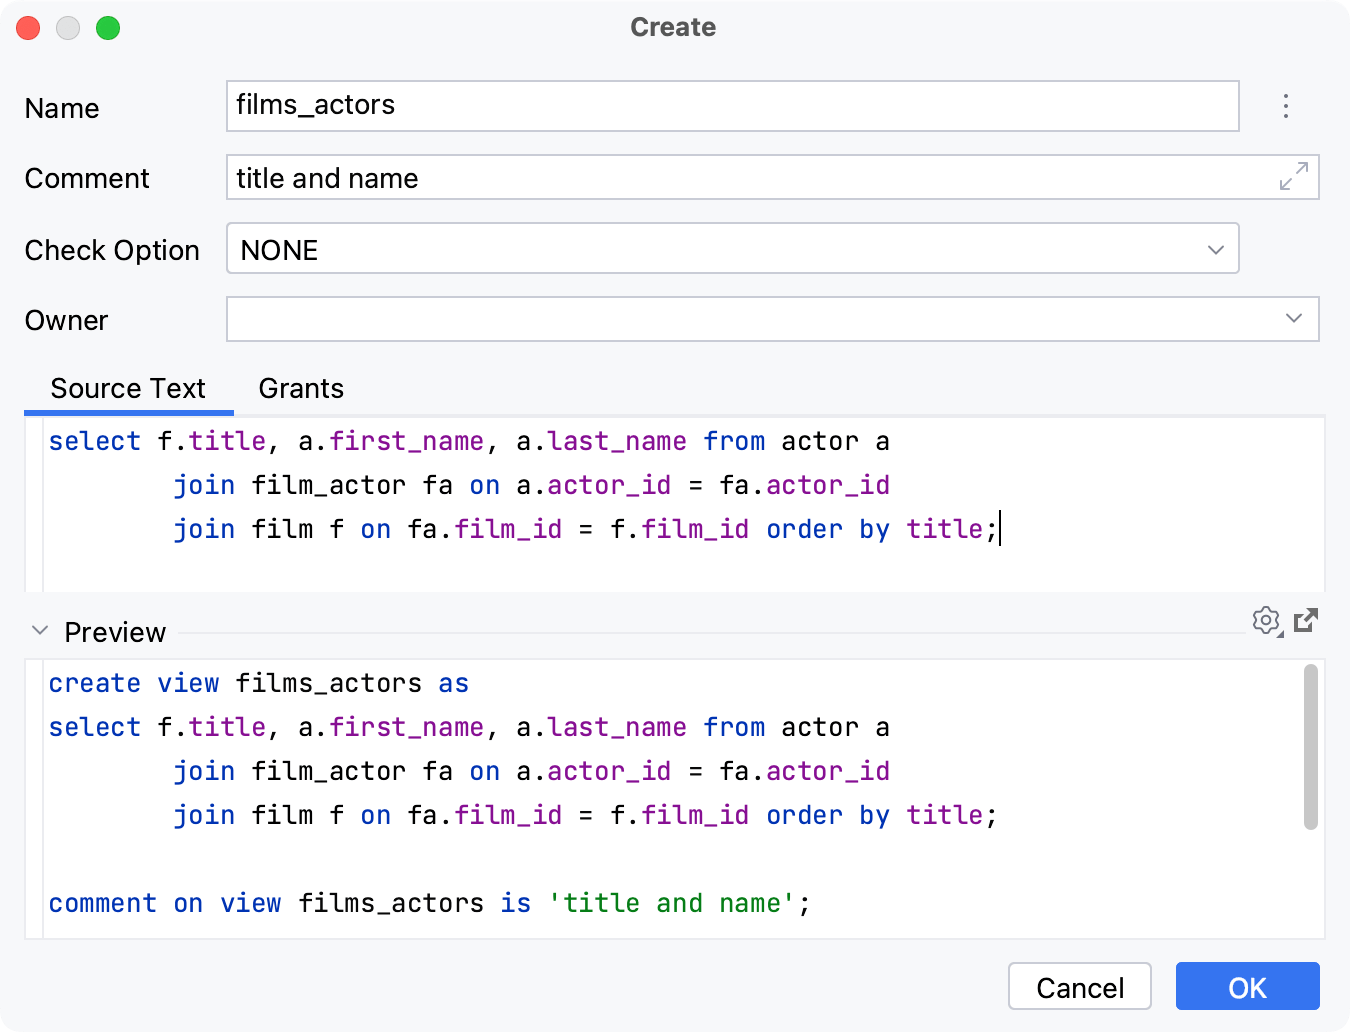Open the three-dot more options menu

coord(1286,106)
